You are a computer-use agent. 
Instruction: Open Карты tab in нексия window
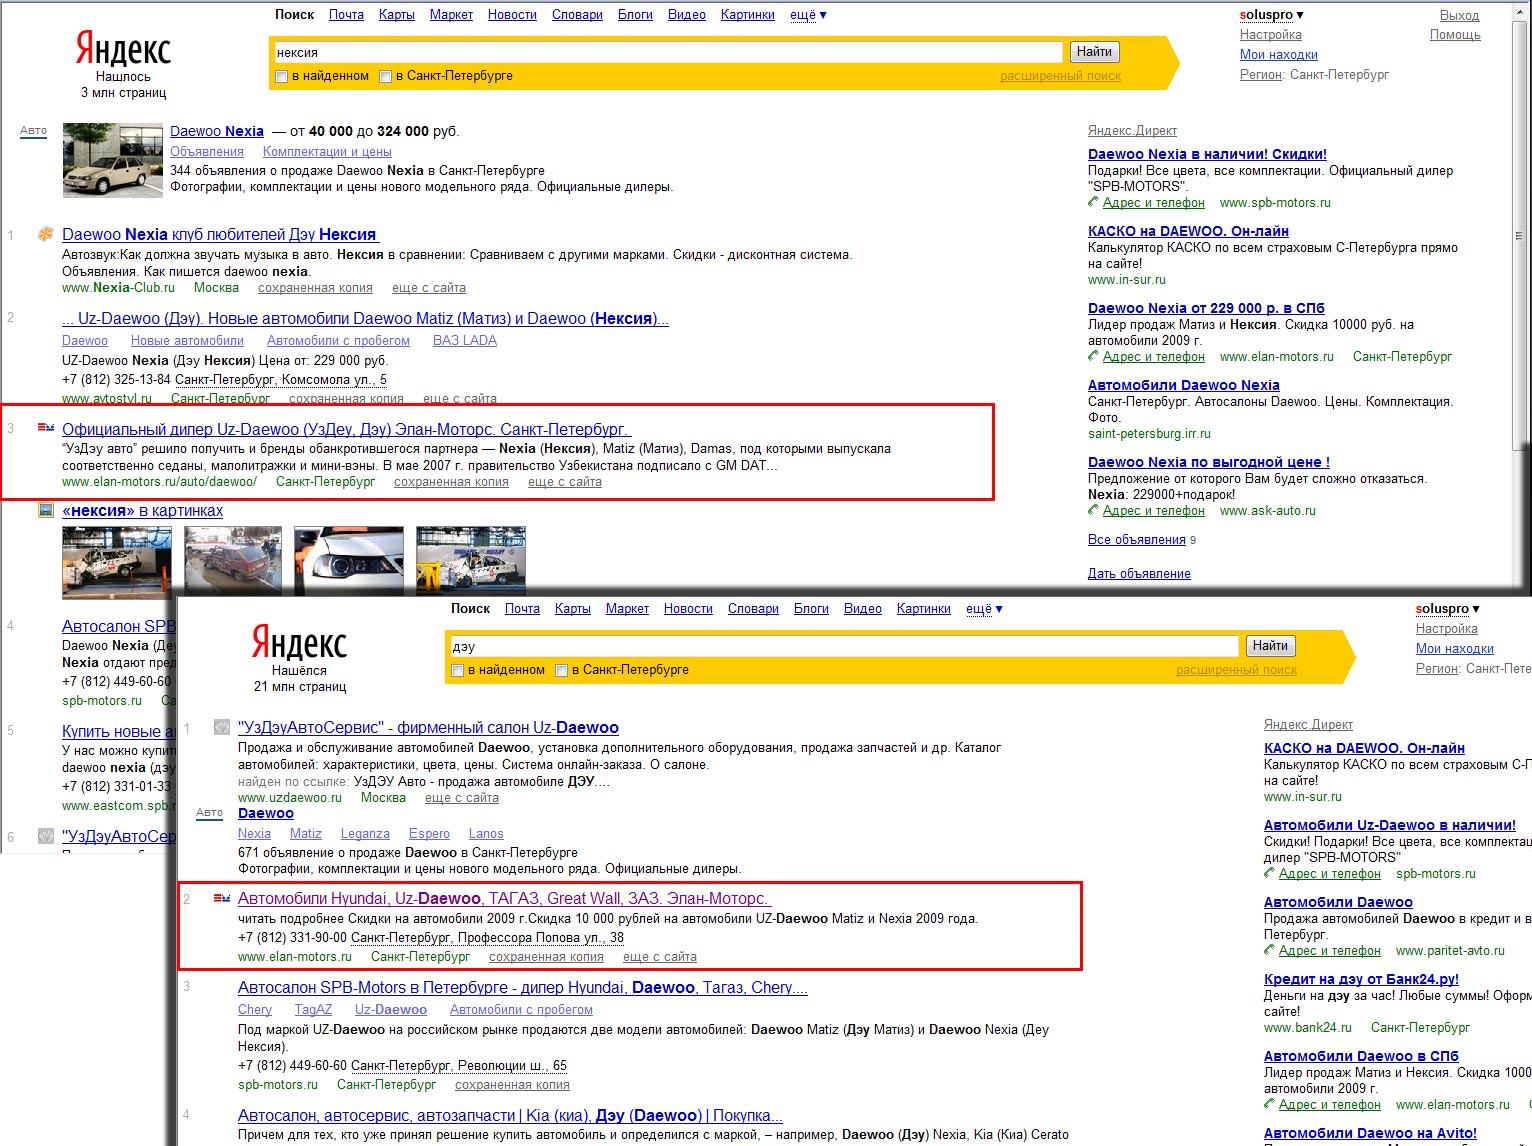pos(397,15)
